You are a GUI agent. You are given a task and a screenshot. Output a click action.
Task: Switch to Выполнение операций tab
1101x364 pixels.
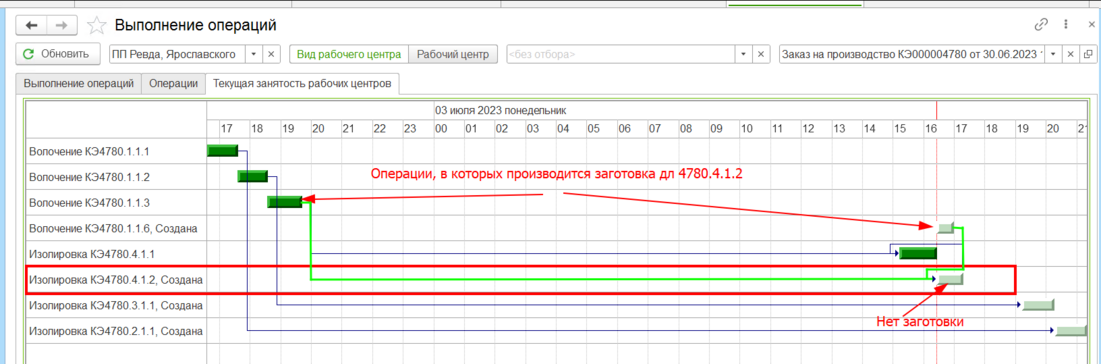tap(79, 83)
